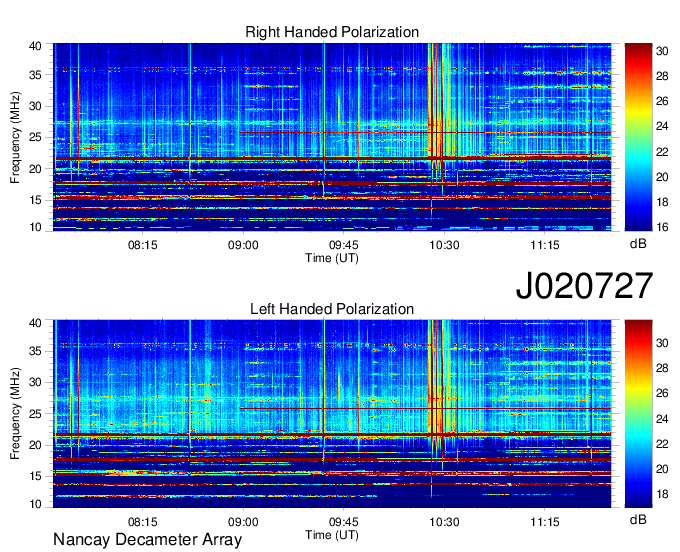This screenshot has height=552, width=680.
Task: Click the 10:30 tick of the bottom plot
Action: [445, 522]
